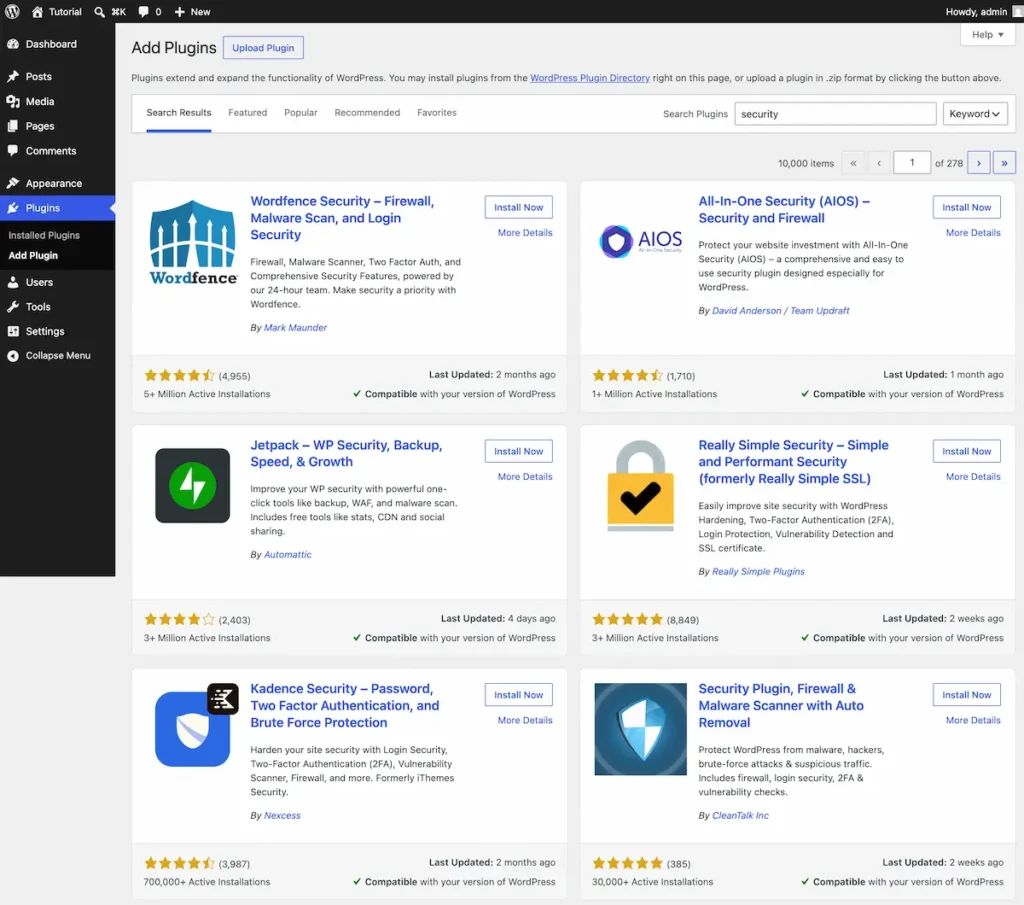Open the Tutorial site home icon

pos(37,11)
